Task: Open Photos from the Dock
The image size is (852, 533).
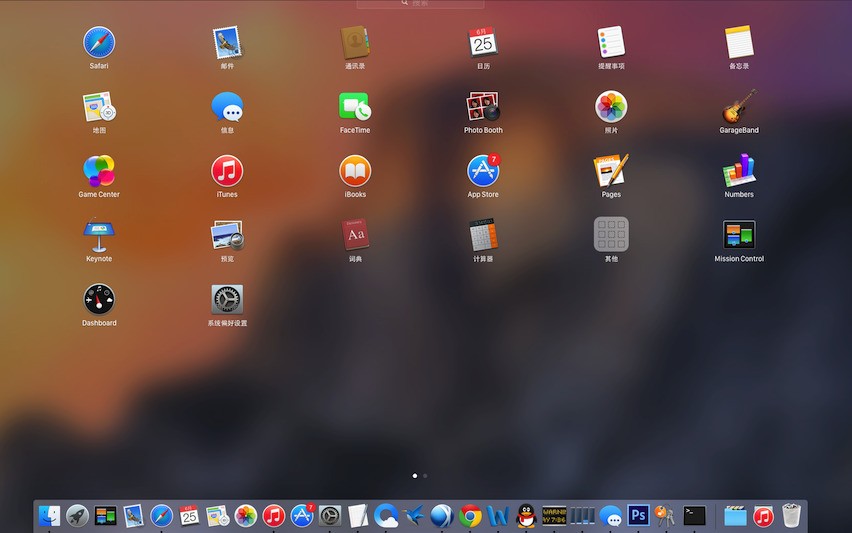Action: pyautogui.click(x=246, y=516)
